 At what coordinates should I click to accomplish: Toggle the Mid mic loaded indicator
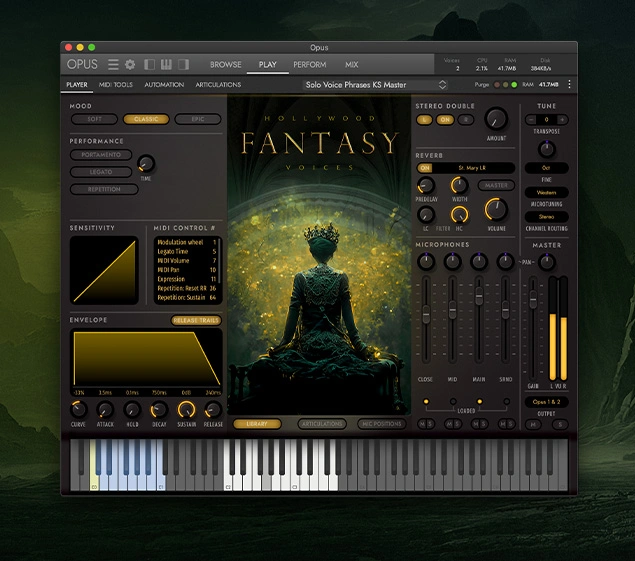coord(453,401)
